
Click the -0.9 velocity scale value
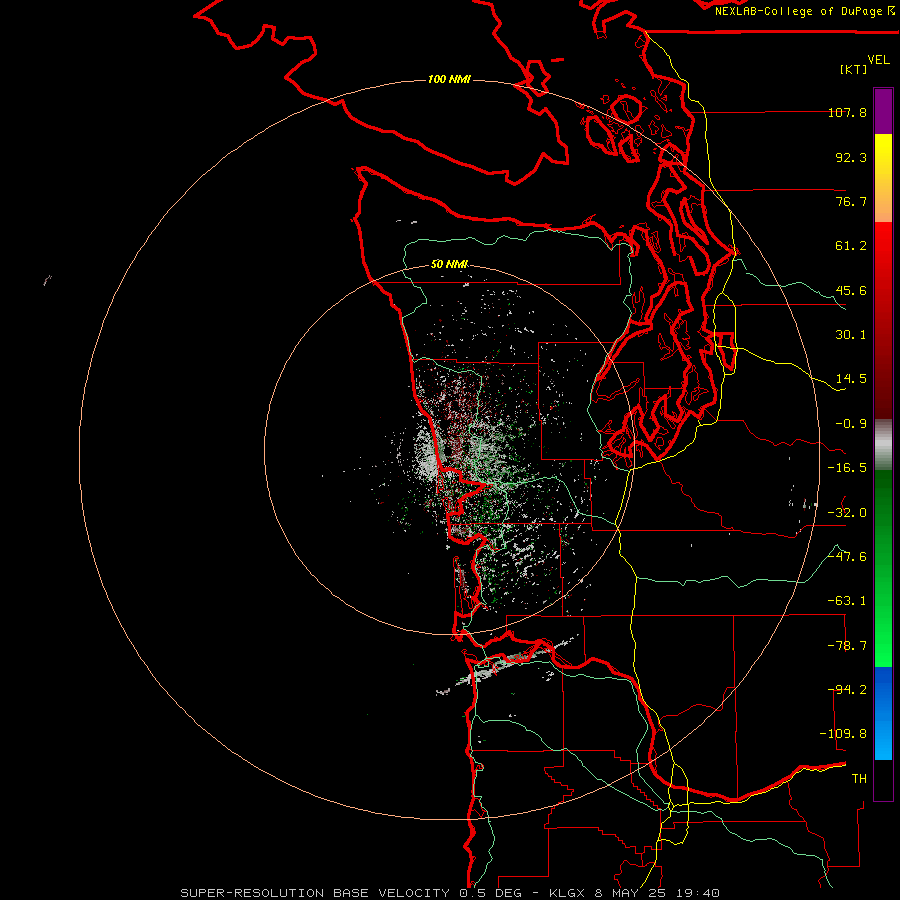pyautogui.click(x=851, y=424)
